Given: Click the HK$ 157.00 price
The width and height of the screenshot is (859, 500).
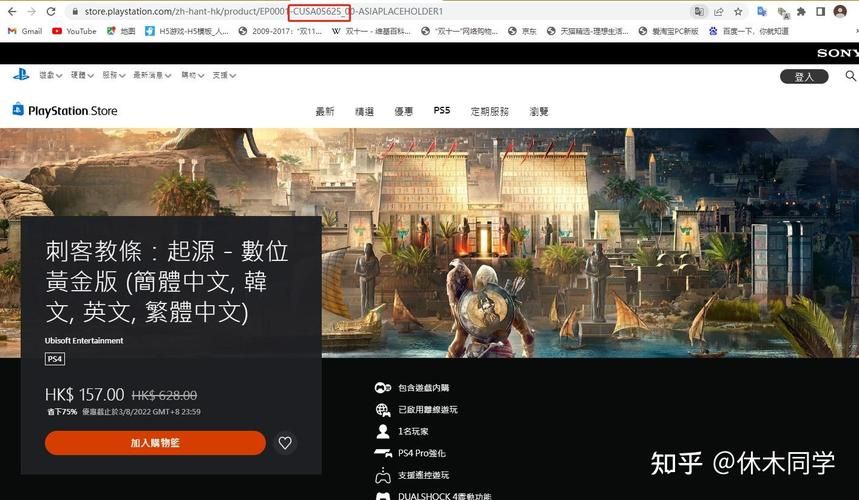Looking at the screenshot, I should (x=84, y=394).
